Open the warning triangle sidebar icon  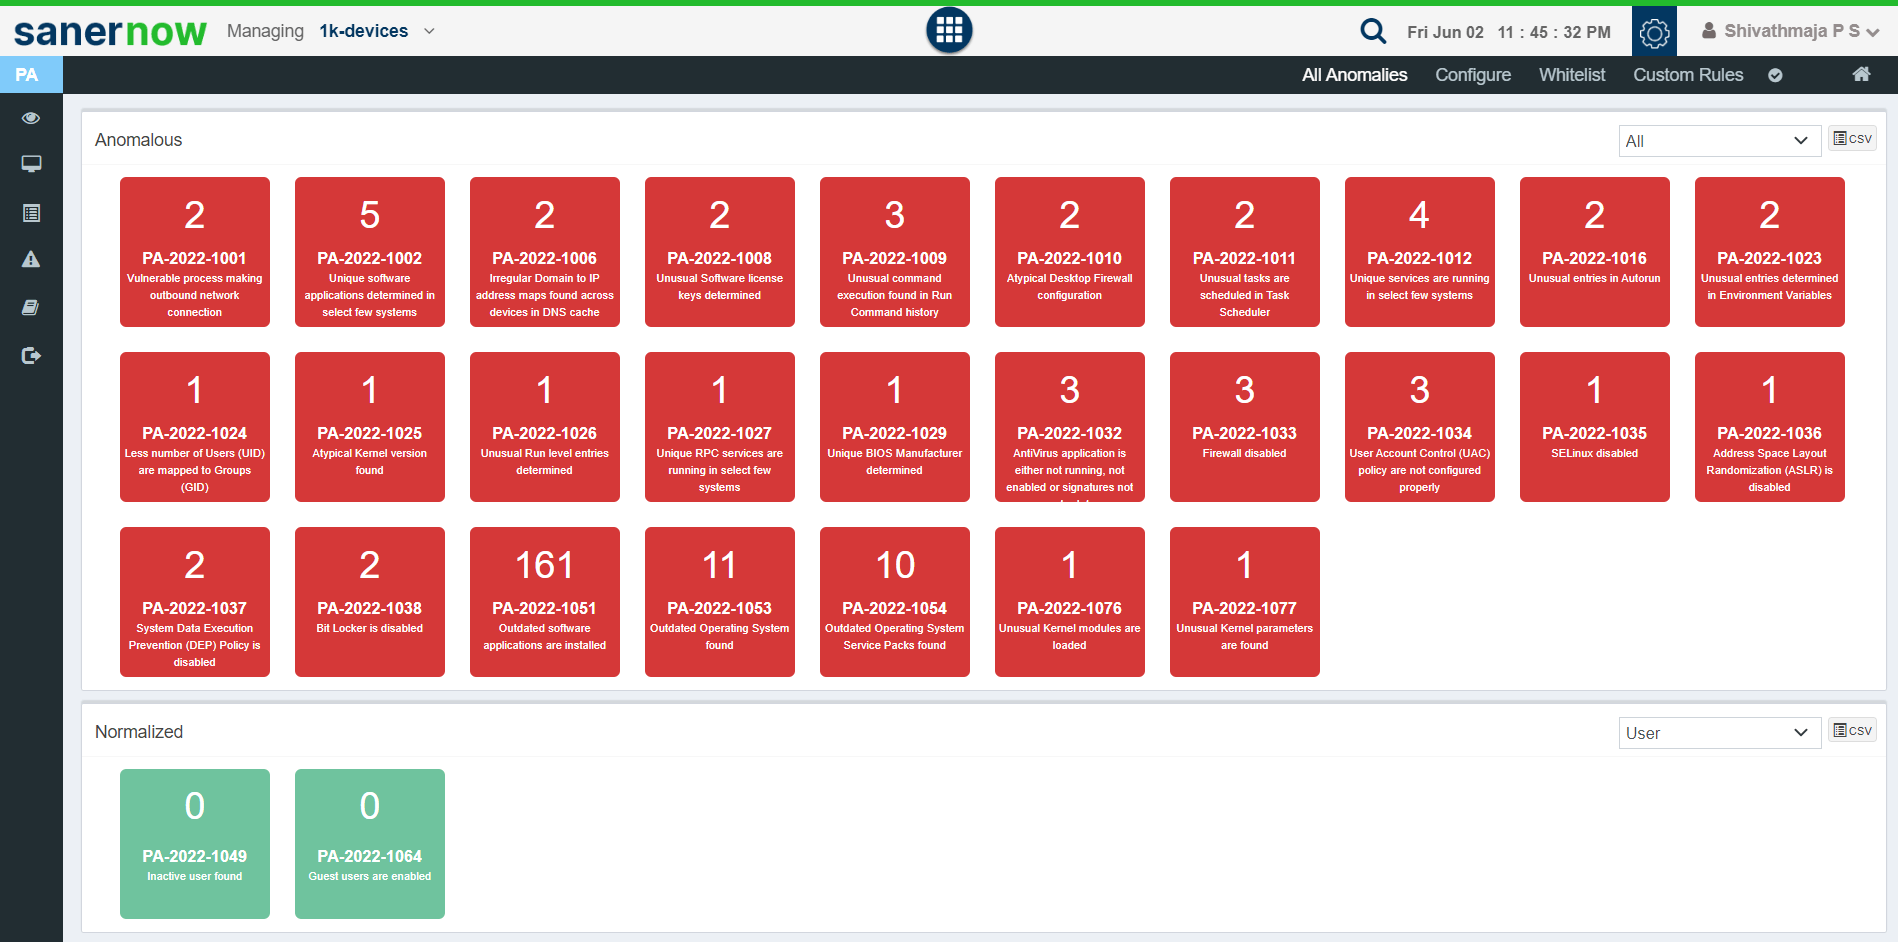(x=31, y=259)
